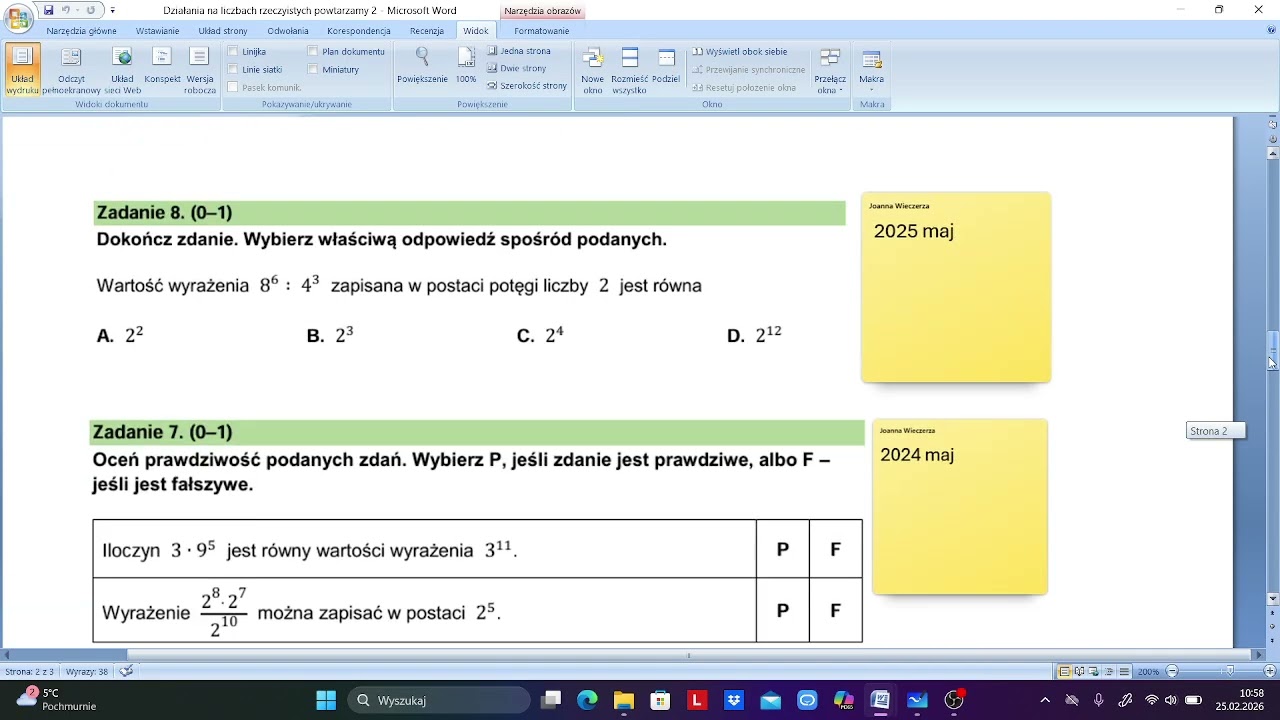Screen dimensions: 1280x720
Task: Open Microsoft Edge from the taskbar
Action: pyautogui.click(x=587, y=700)
